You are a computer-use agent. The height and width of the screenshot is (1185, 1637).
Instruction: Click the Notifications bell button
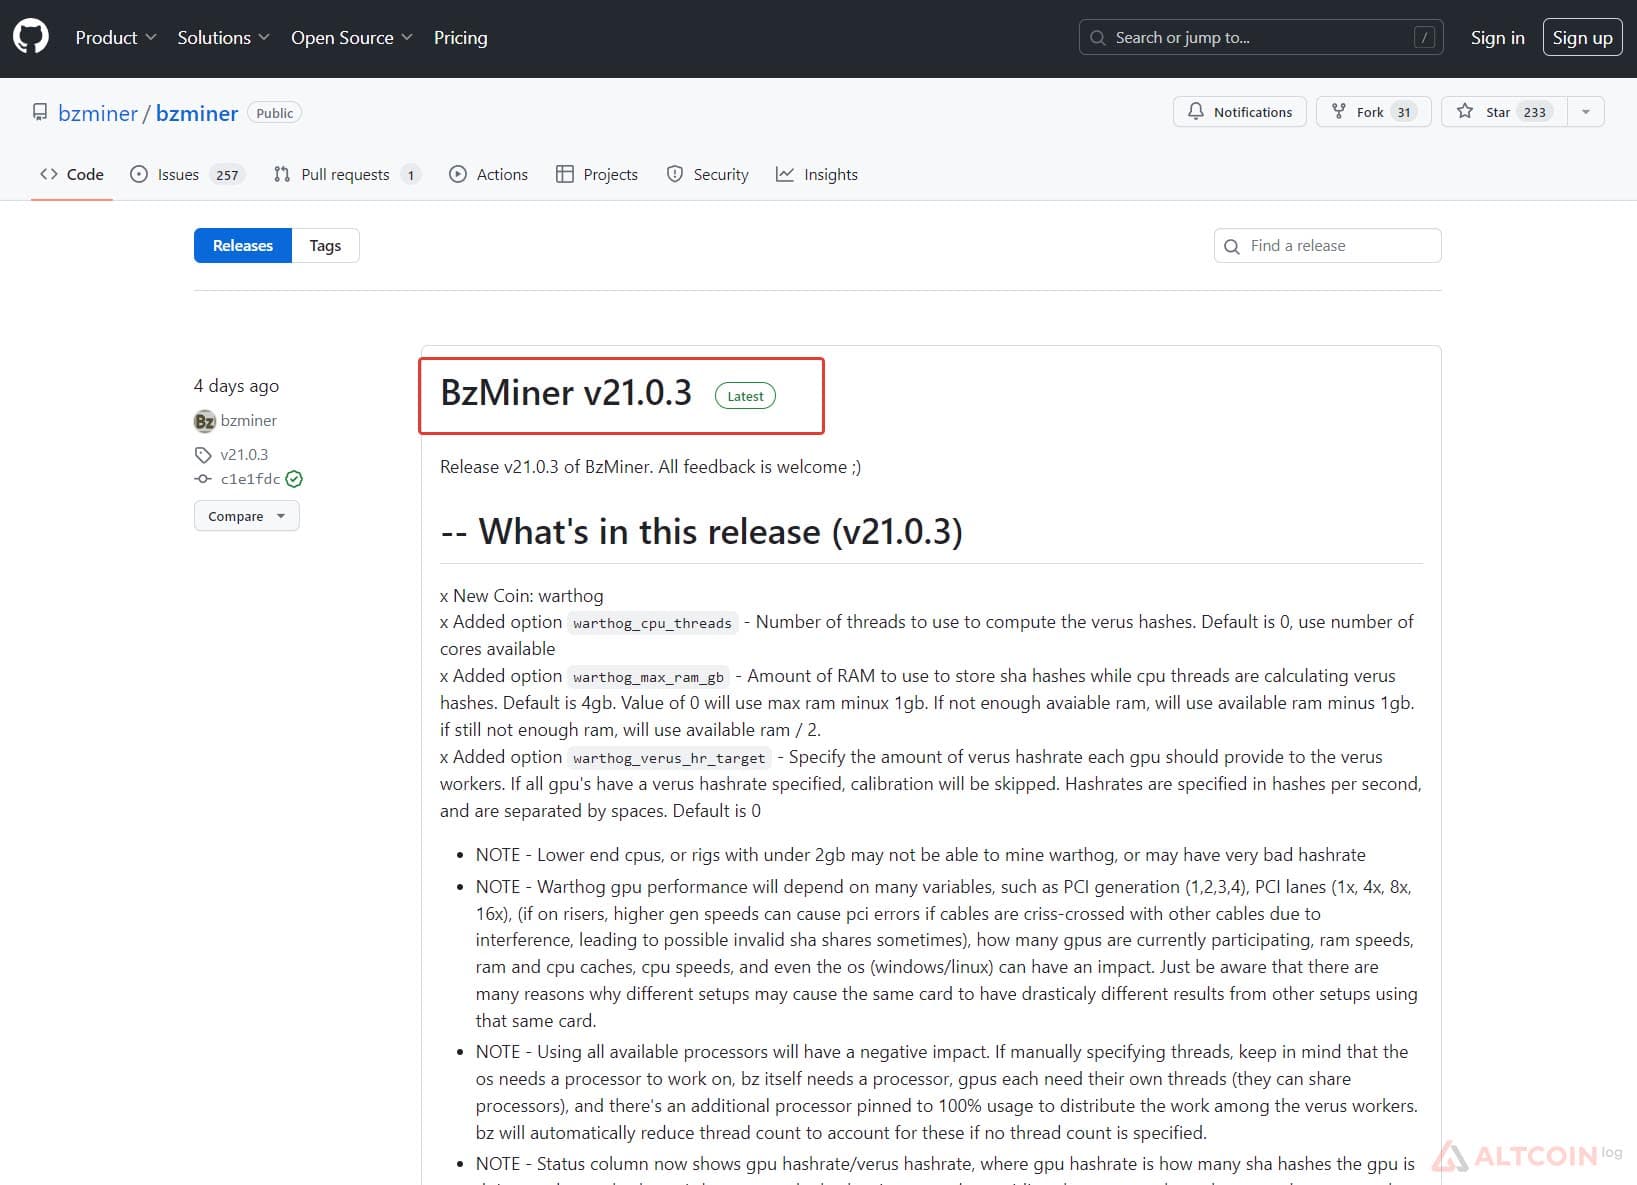point(1239,112)
